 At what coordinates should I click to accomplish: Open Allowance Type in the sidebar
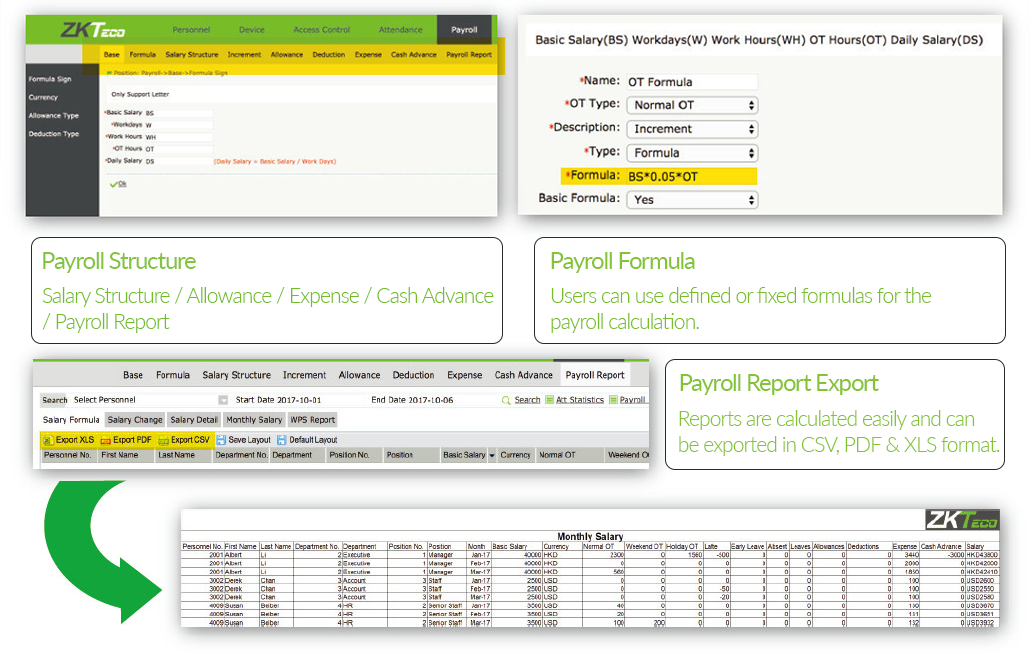[x=53, y=116]
